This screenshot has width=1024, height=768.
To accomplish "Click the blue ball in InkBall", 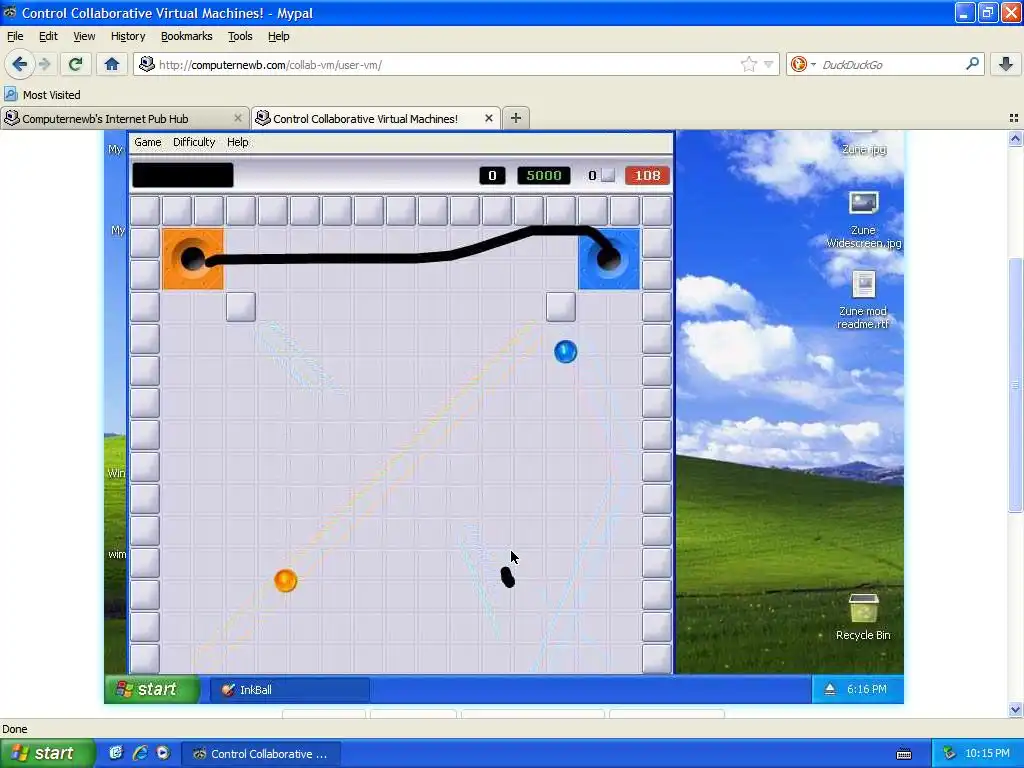I will 566,351.
